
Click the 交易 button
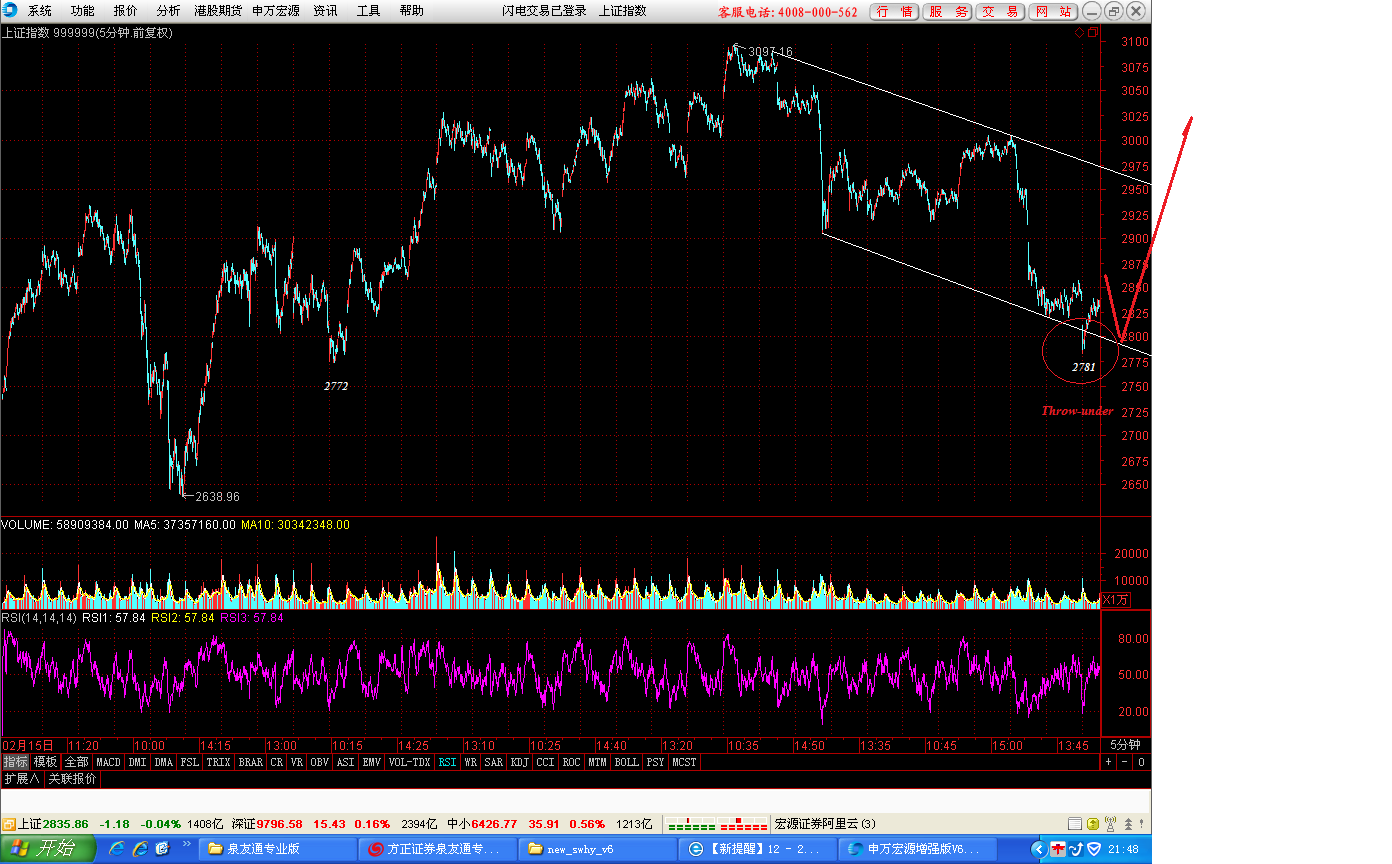coord(1000,11)
